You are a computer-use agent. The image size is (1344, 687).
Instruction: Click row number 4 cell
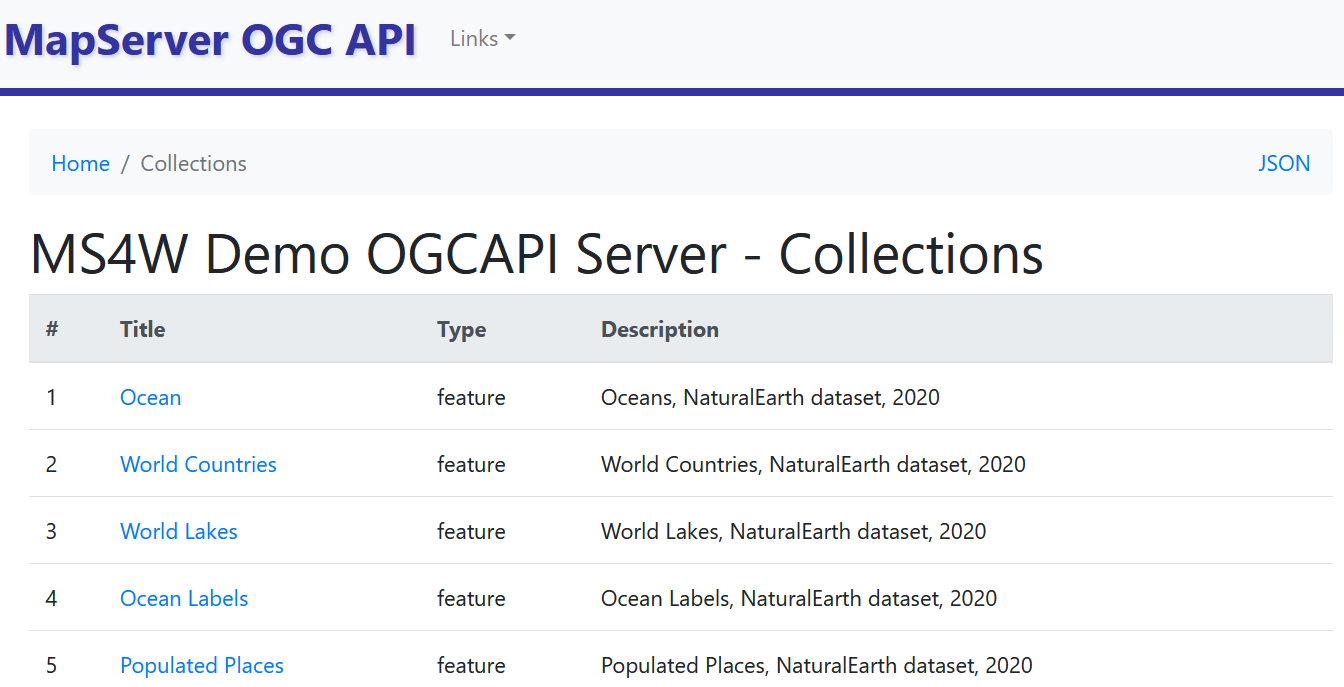[52, 599]
